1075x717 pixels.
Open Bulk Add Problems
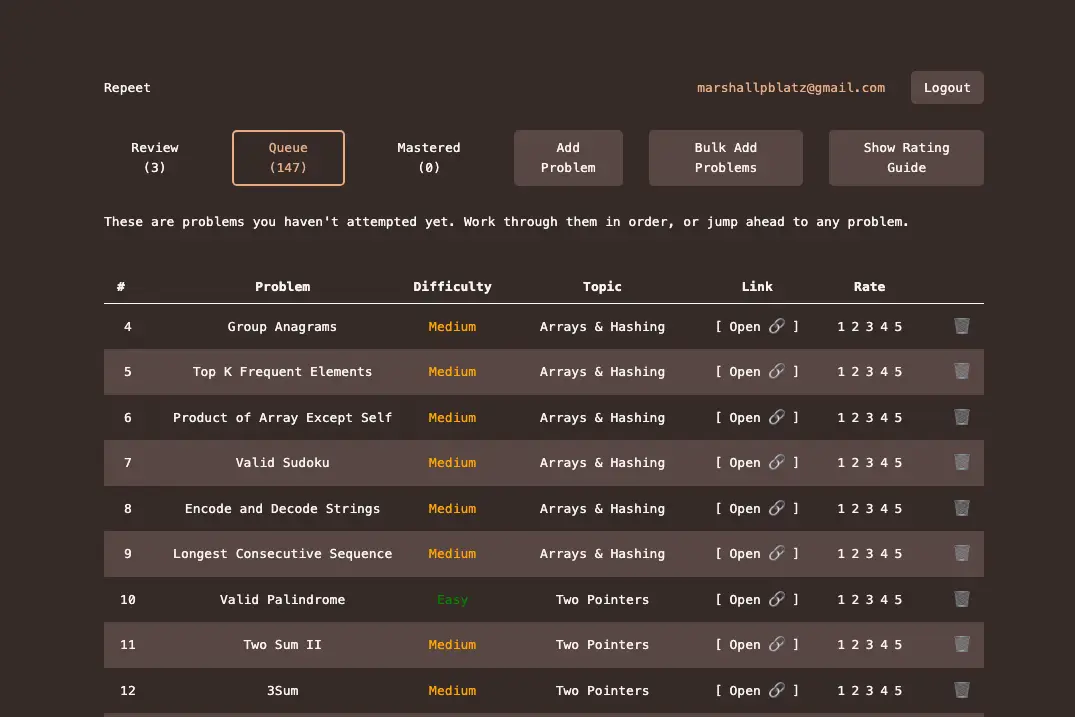(x=725, y=158)
